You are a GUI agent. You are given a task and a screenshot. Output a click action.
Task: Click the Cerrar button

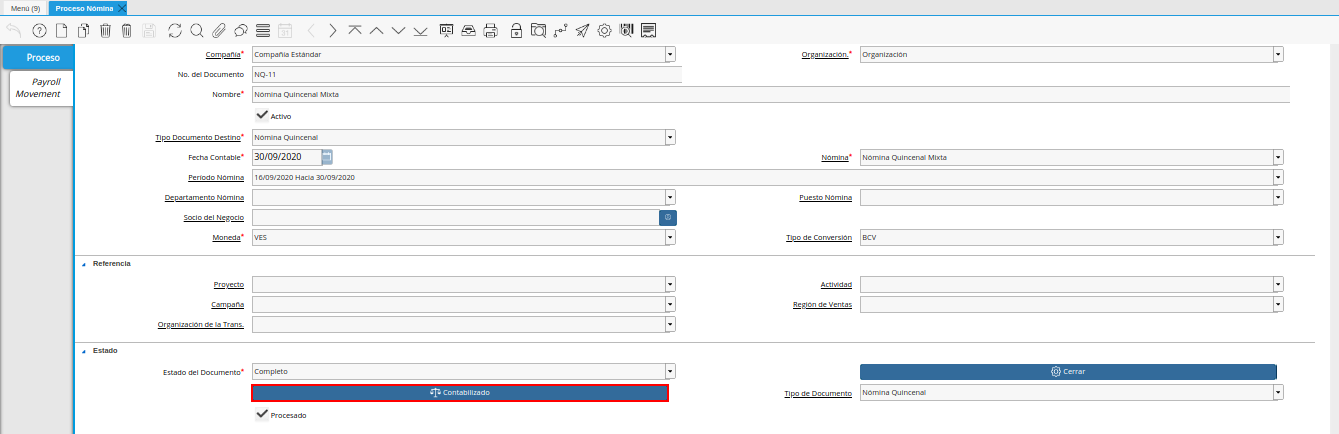point(1068,371)
